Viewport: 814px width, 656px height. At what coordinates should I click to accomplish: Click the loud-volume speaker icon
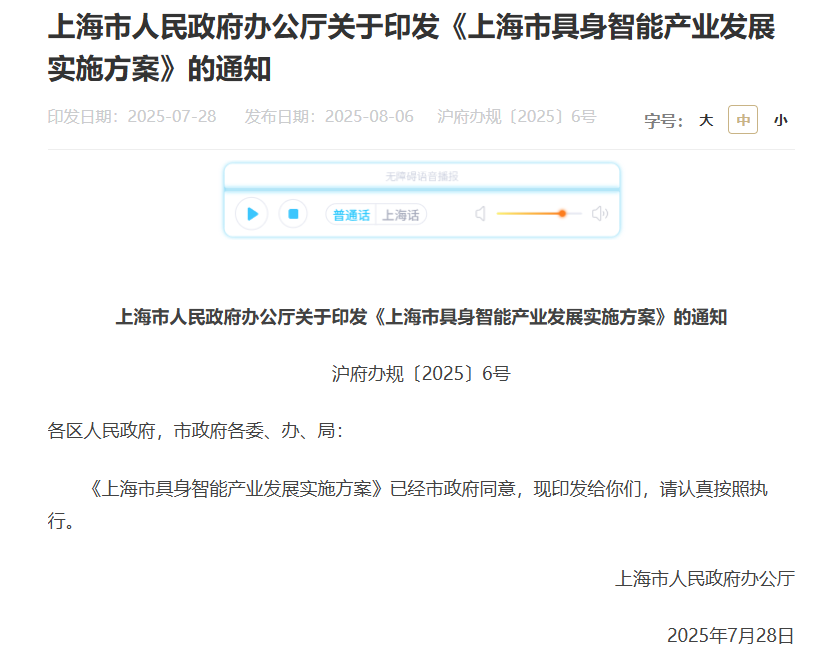600,214
